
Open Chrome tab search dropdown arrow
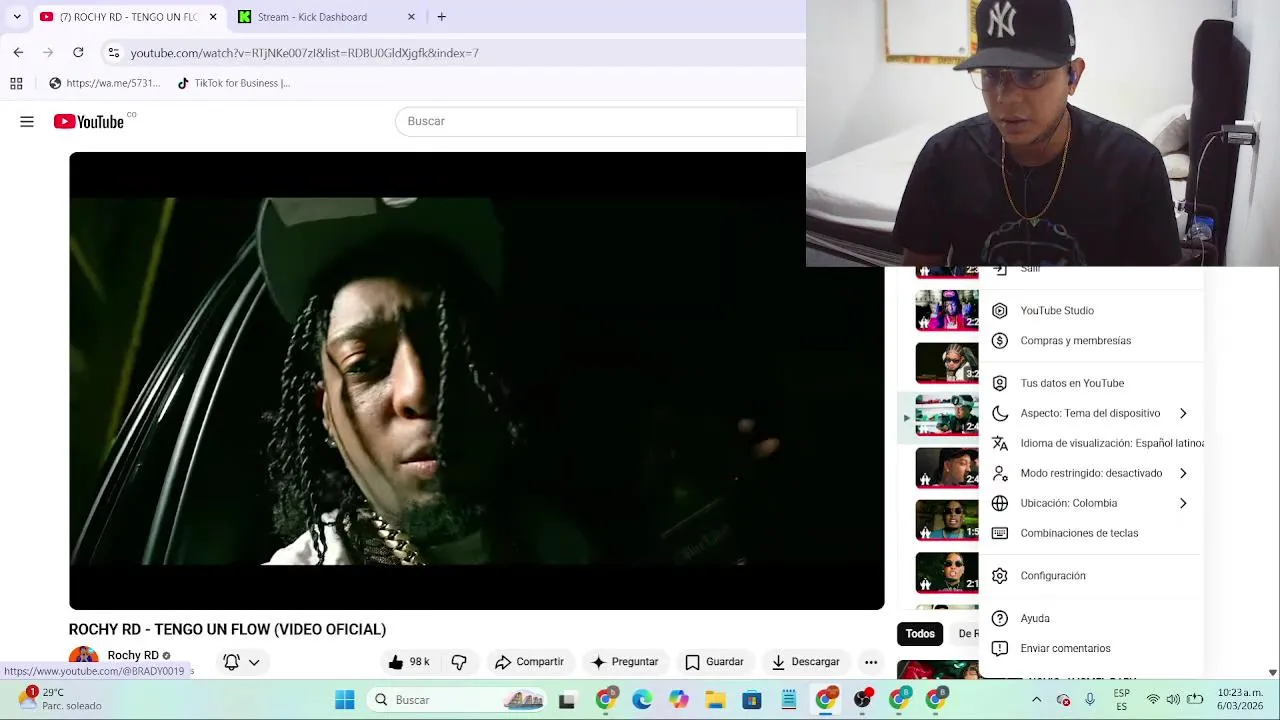(17, 17)
